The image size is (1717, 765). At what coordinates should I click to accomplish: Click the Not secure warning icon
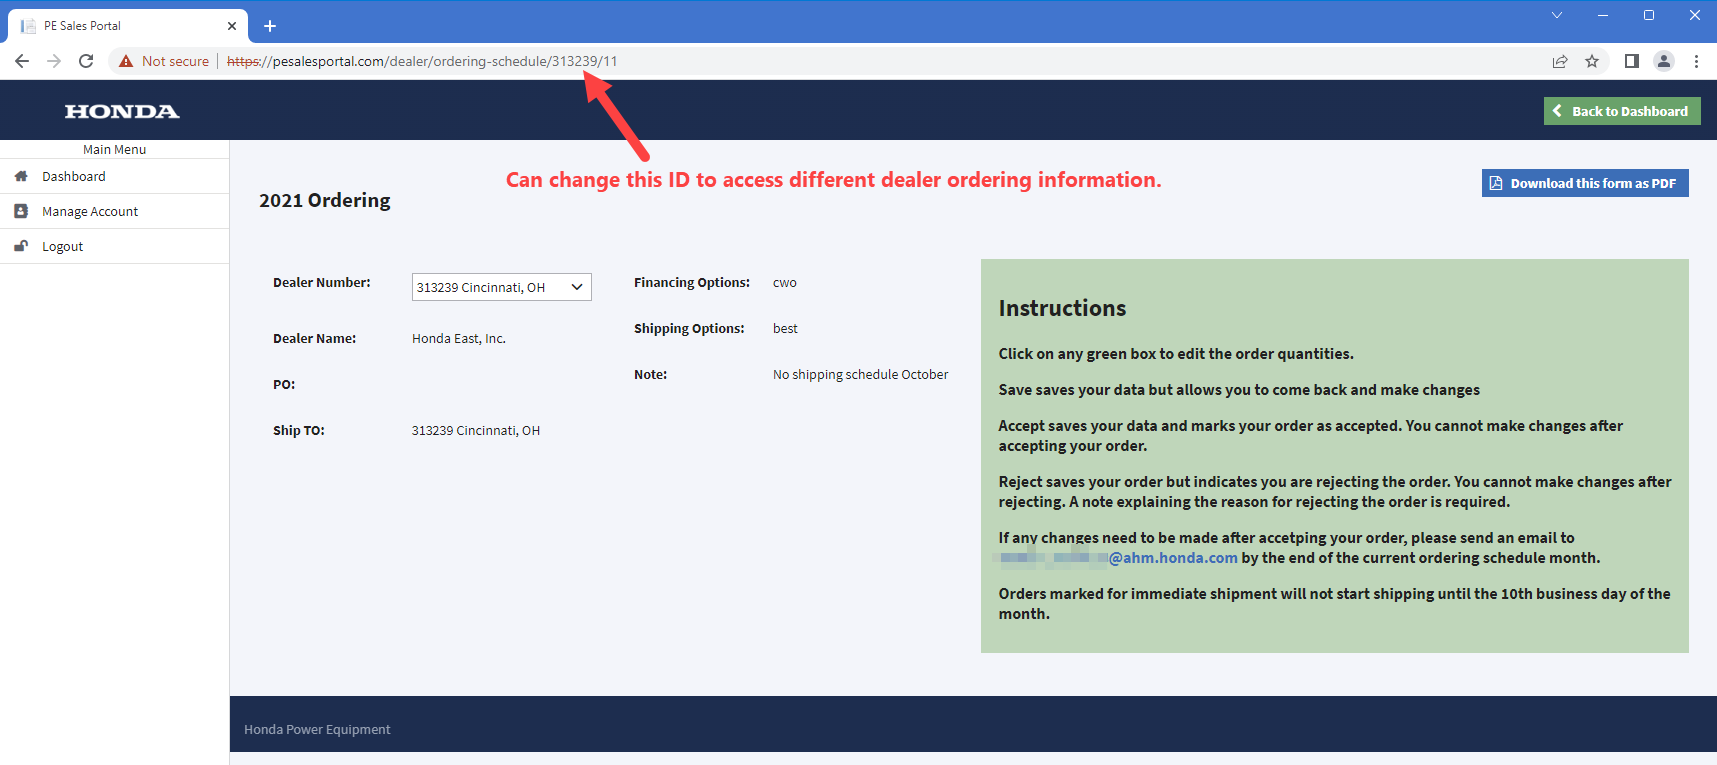click(x=126, y=61)
